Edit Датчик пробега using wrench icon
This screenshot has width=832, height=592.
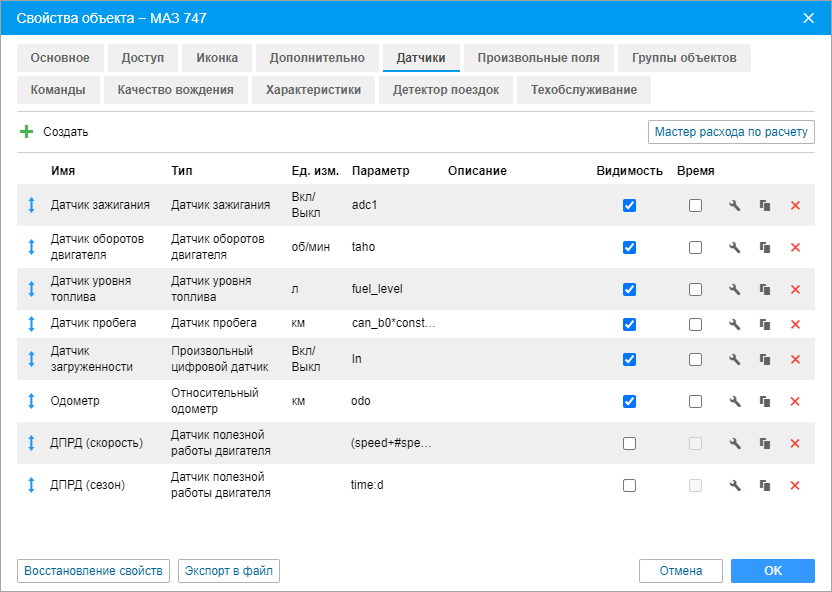pos(734,324)
